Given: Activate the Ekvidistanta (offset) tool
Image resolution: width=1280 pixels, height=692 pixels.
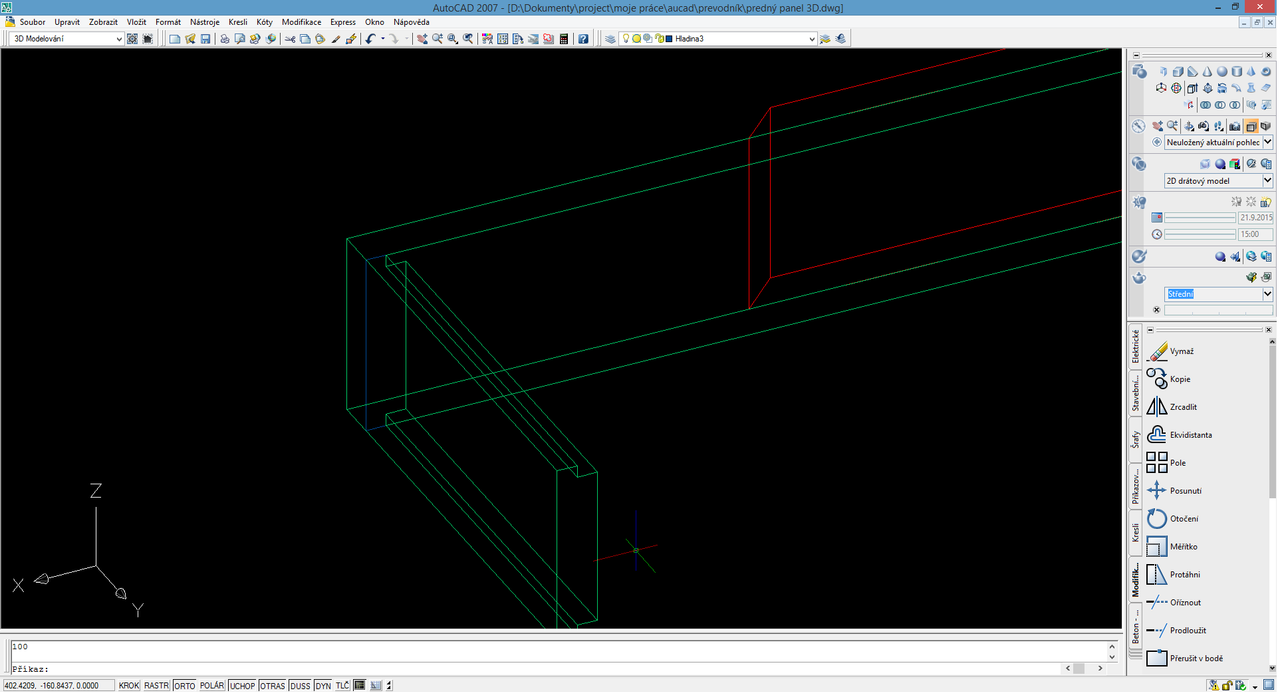Looking at the screenshot, I should (1179, 435).
